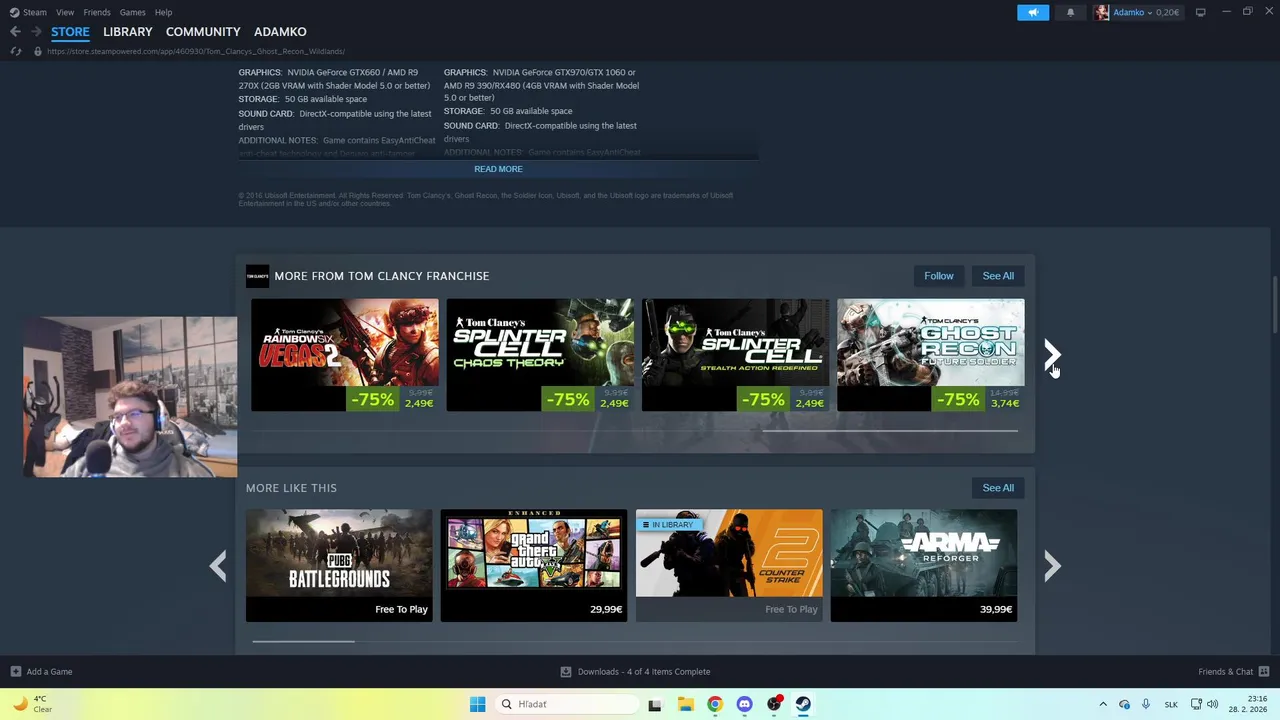Move the More Like This carousel left
1280x720 pixels.
[x=218, y=566]
